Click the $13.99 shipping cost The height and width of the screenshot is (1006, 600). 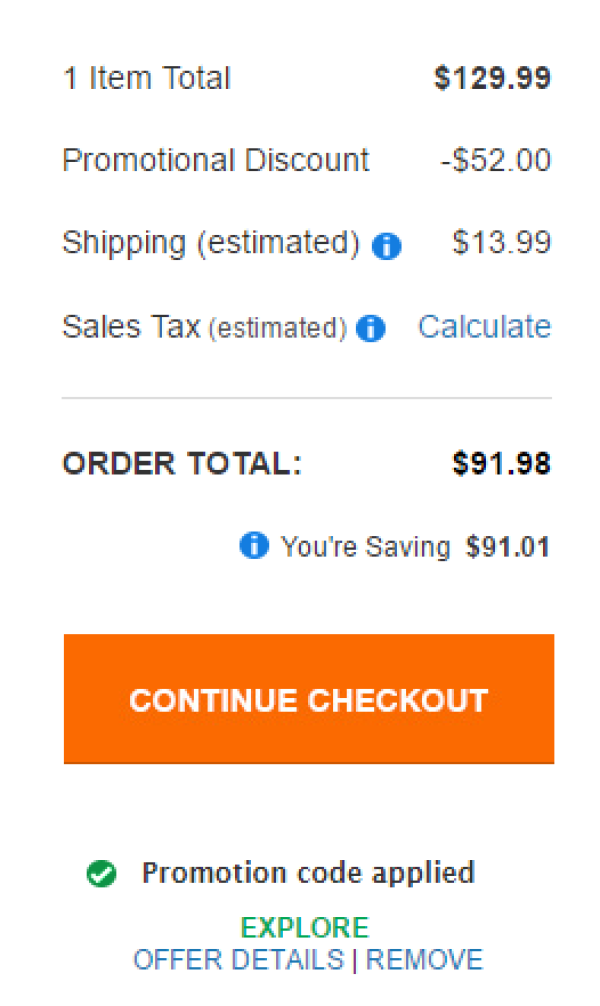tap(501, 243)
